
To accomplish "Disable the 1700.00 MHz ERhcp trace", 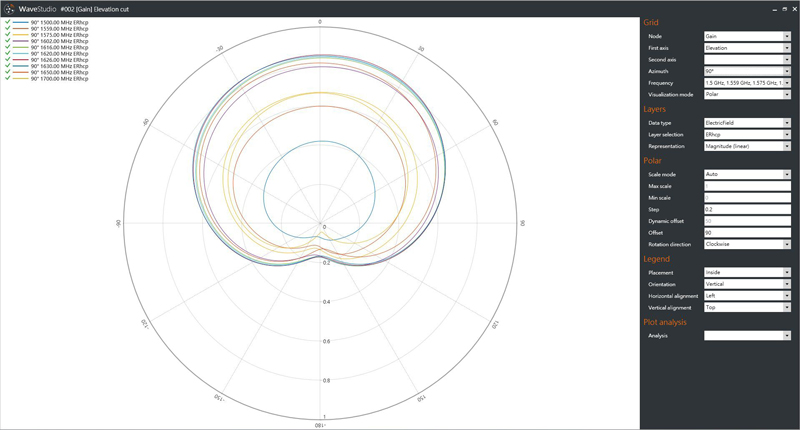I will point(7,79).
